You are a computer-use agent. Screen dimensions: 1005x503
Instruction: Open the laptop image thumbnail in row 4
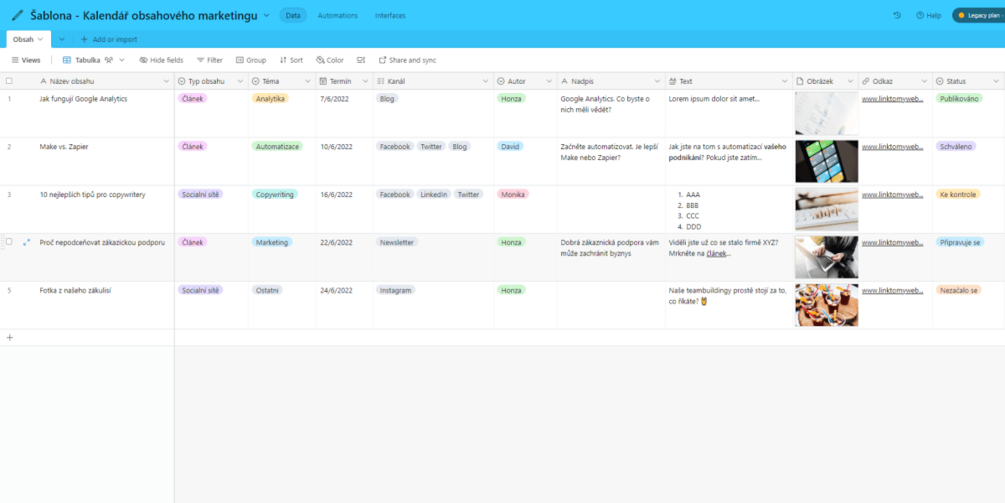pos(827,257)
